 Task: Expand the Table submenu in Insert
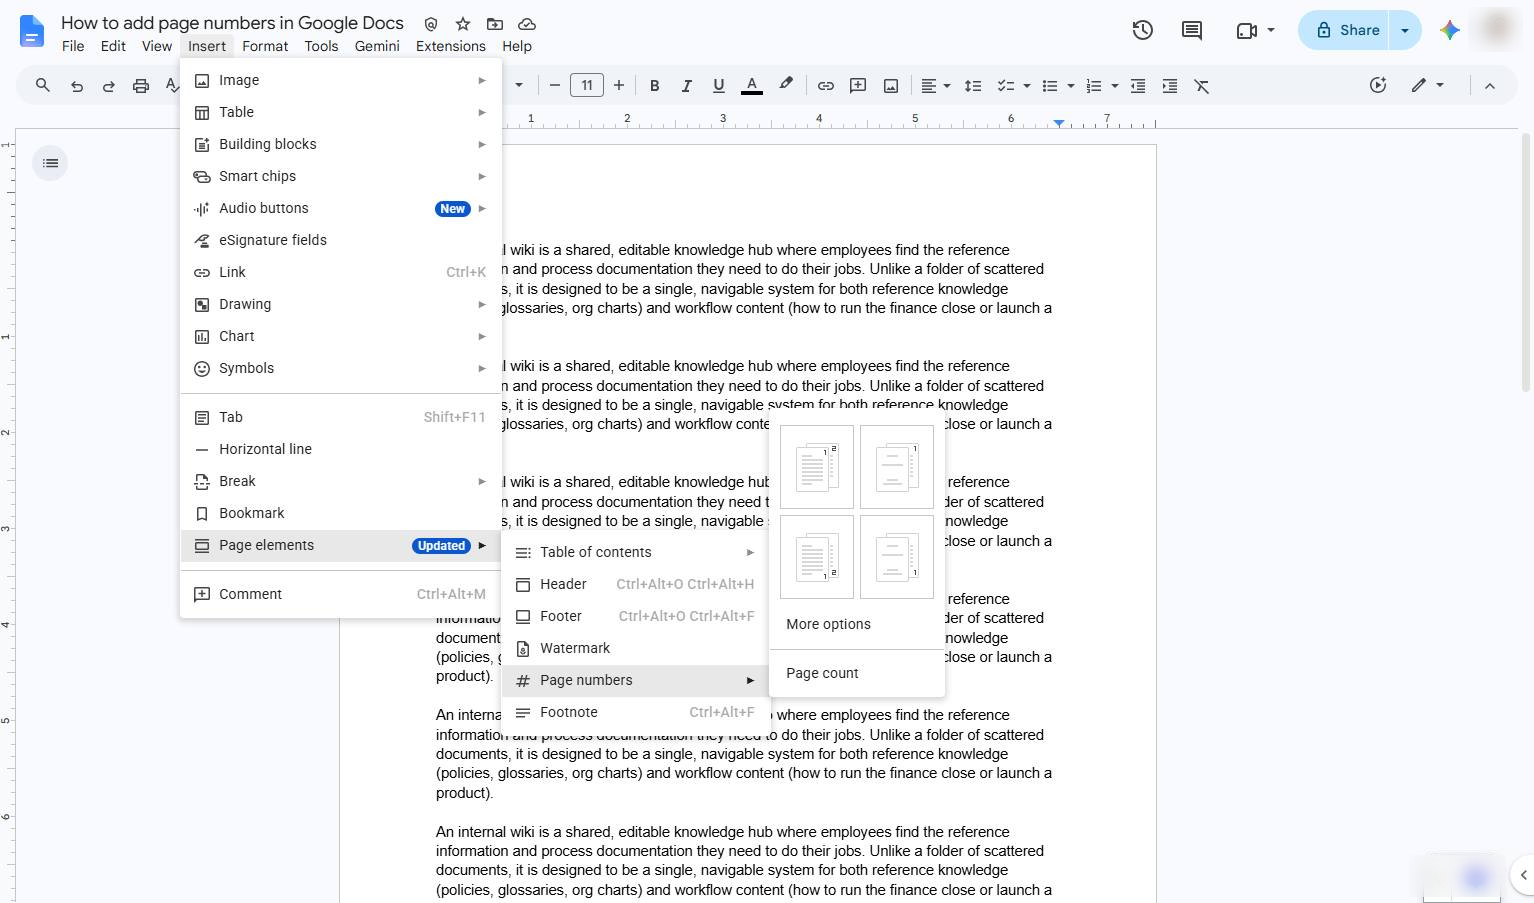point(340,112)
